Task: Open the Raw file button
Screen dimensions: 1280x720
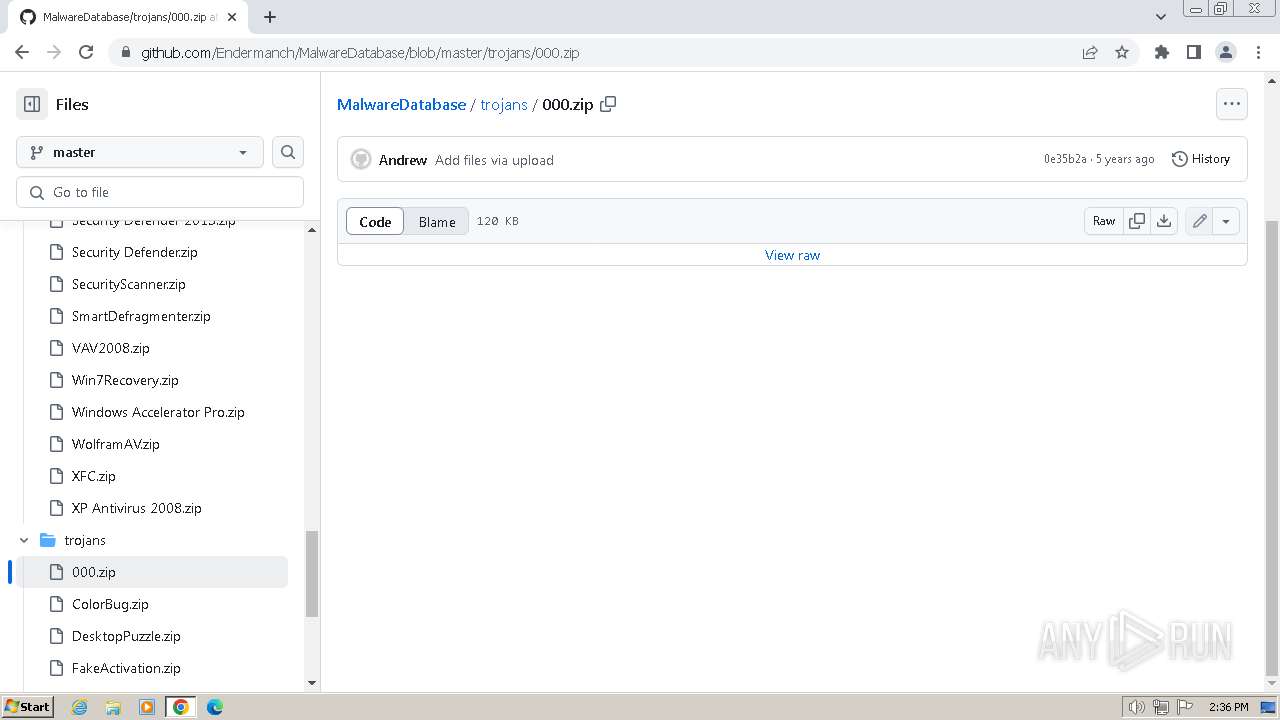Action: [1104, 221]
